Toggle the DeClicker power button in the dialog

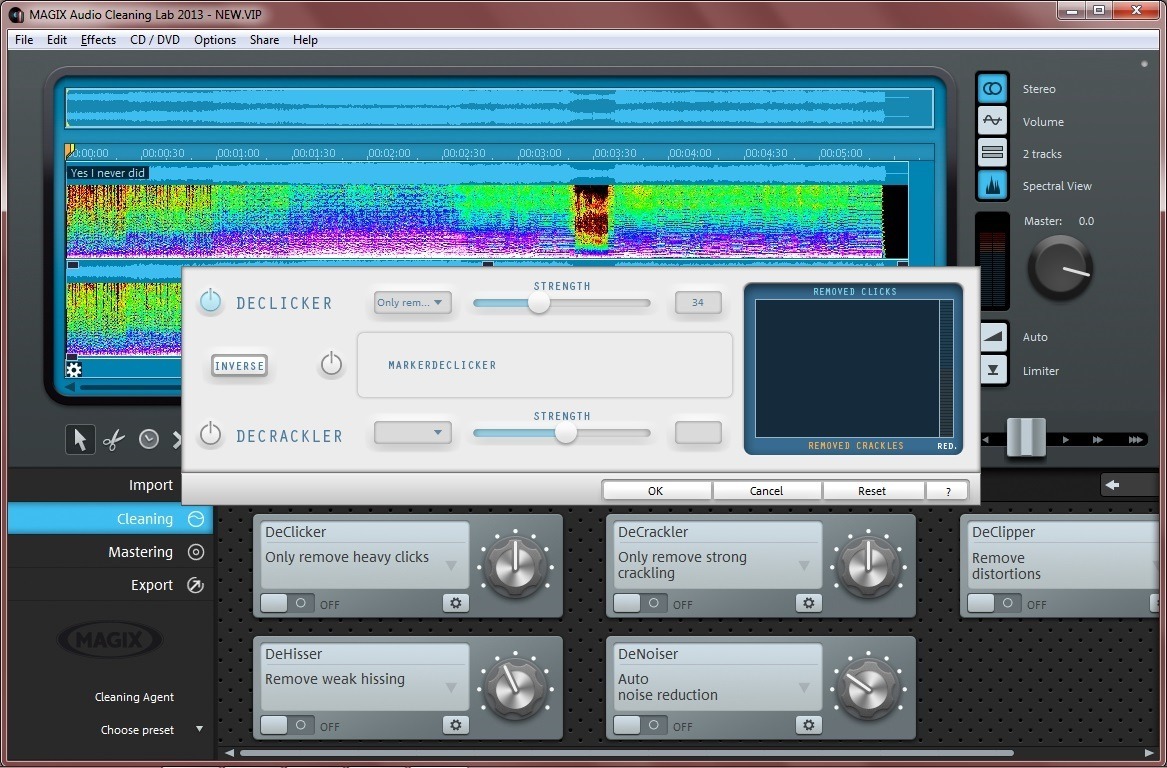tap(211, 301)
